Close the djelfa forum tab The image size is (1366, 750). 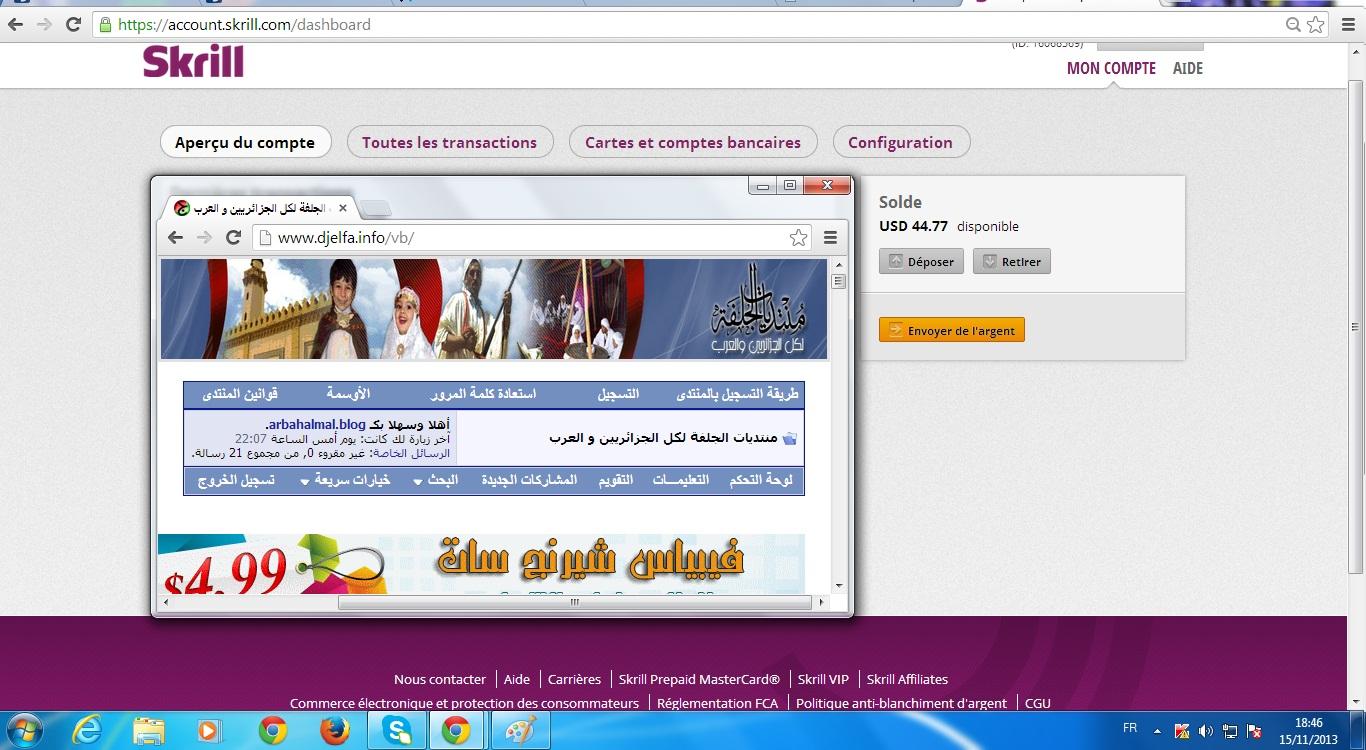click(x=343, y=208)
